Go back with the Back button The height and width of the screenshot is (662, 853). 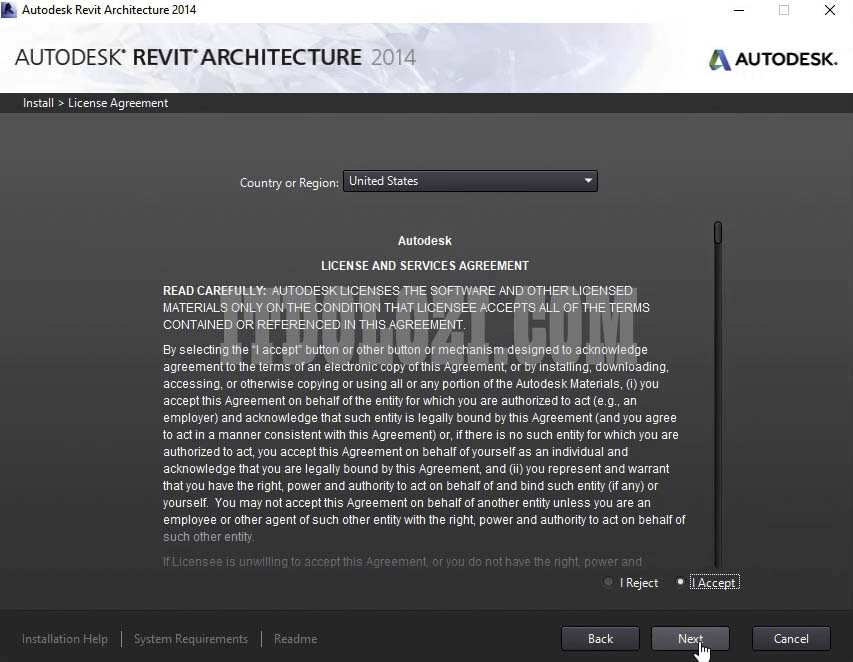600,639
